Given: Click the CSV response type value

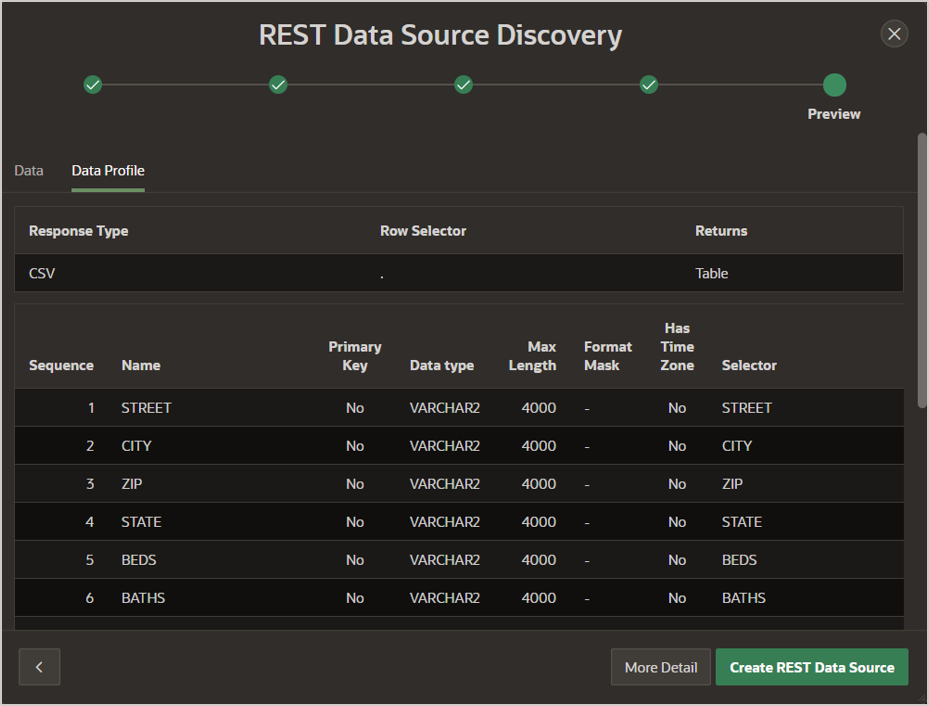Looking at the screenshot, I should tap(42, 273).
